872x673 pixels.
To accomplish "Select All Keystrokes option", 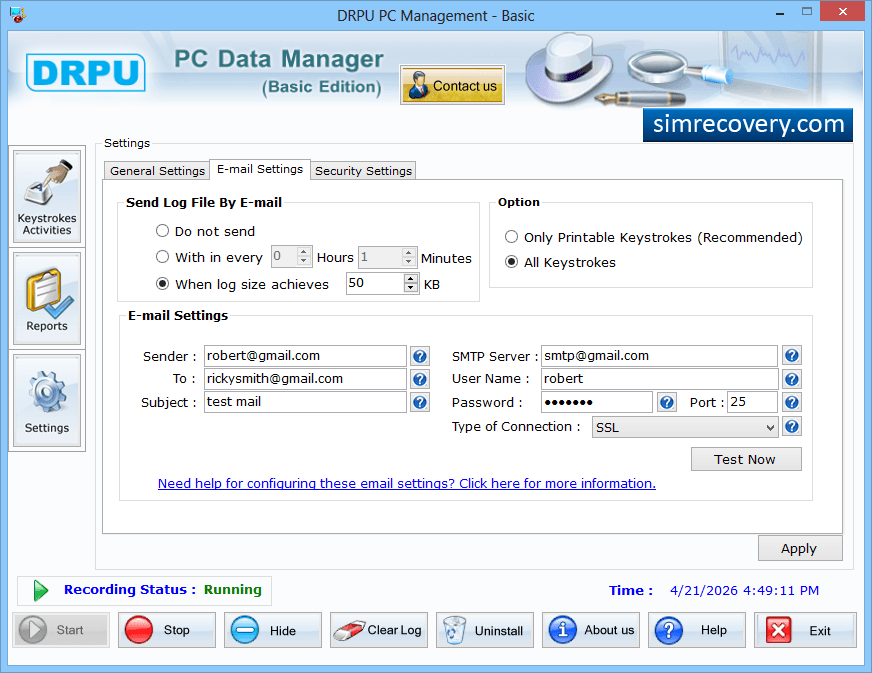I will [511, 262].
